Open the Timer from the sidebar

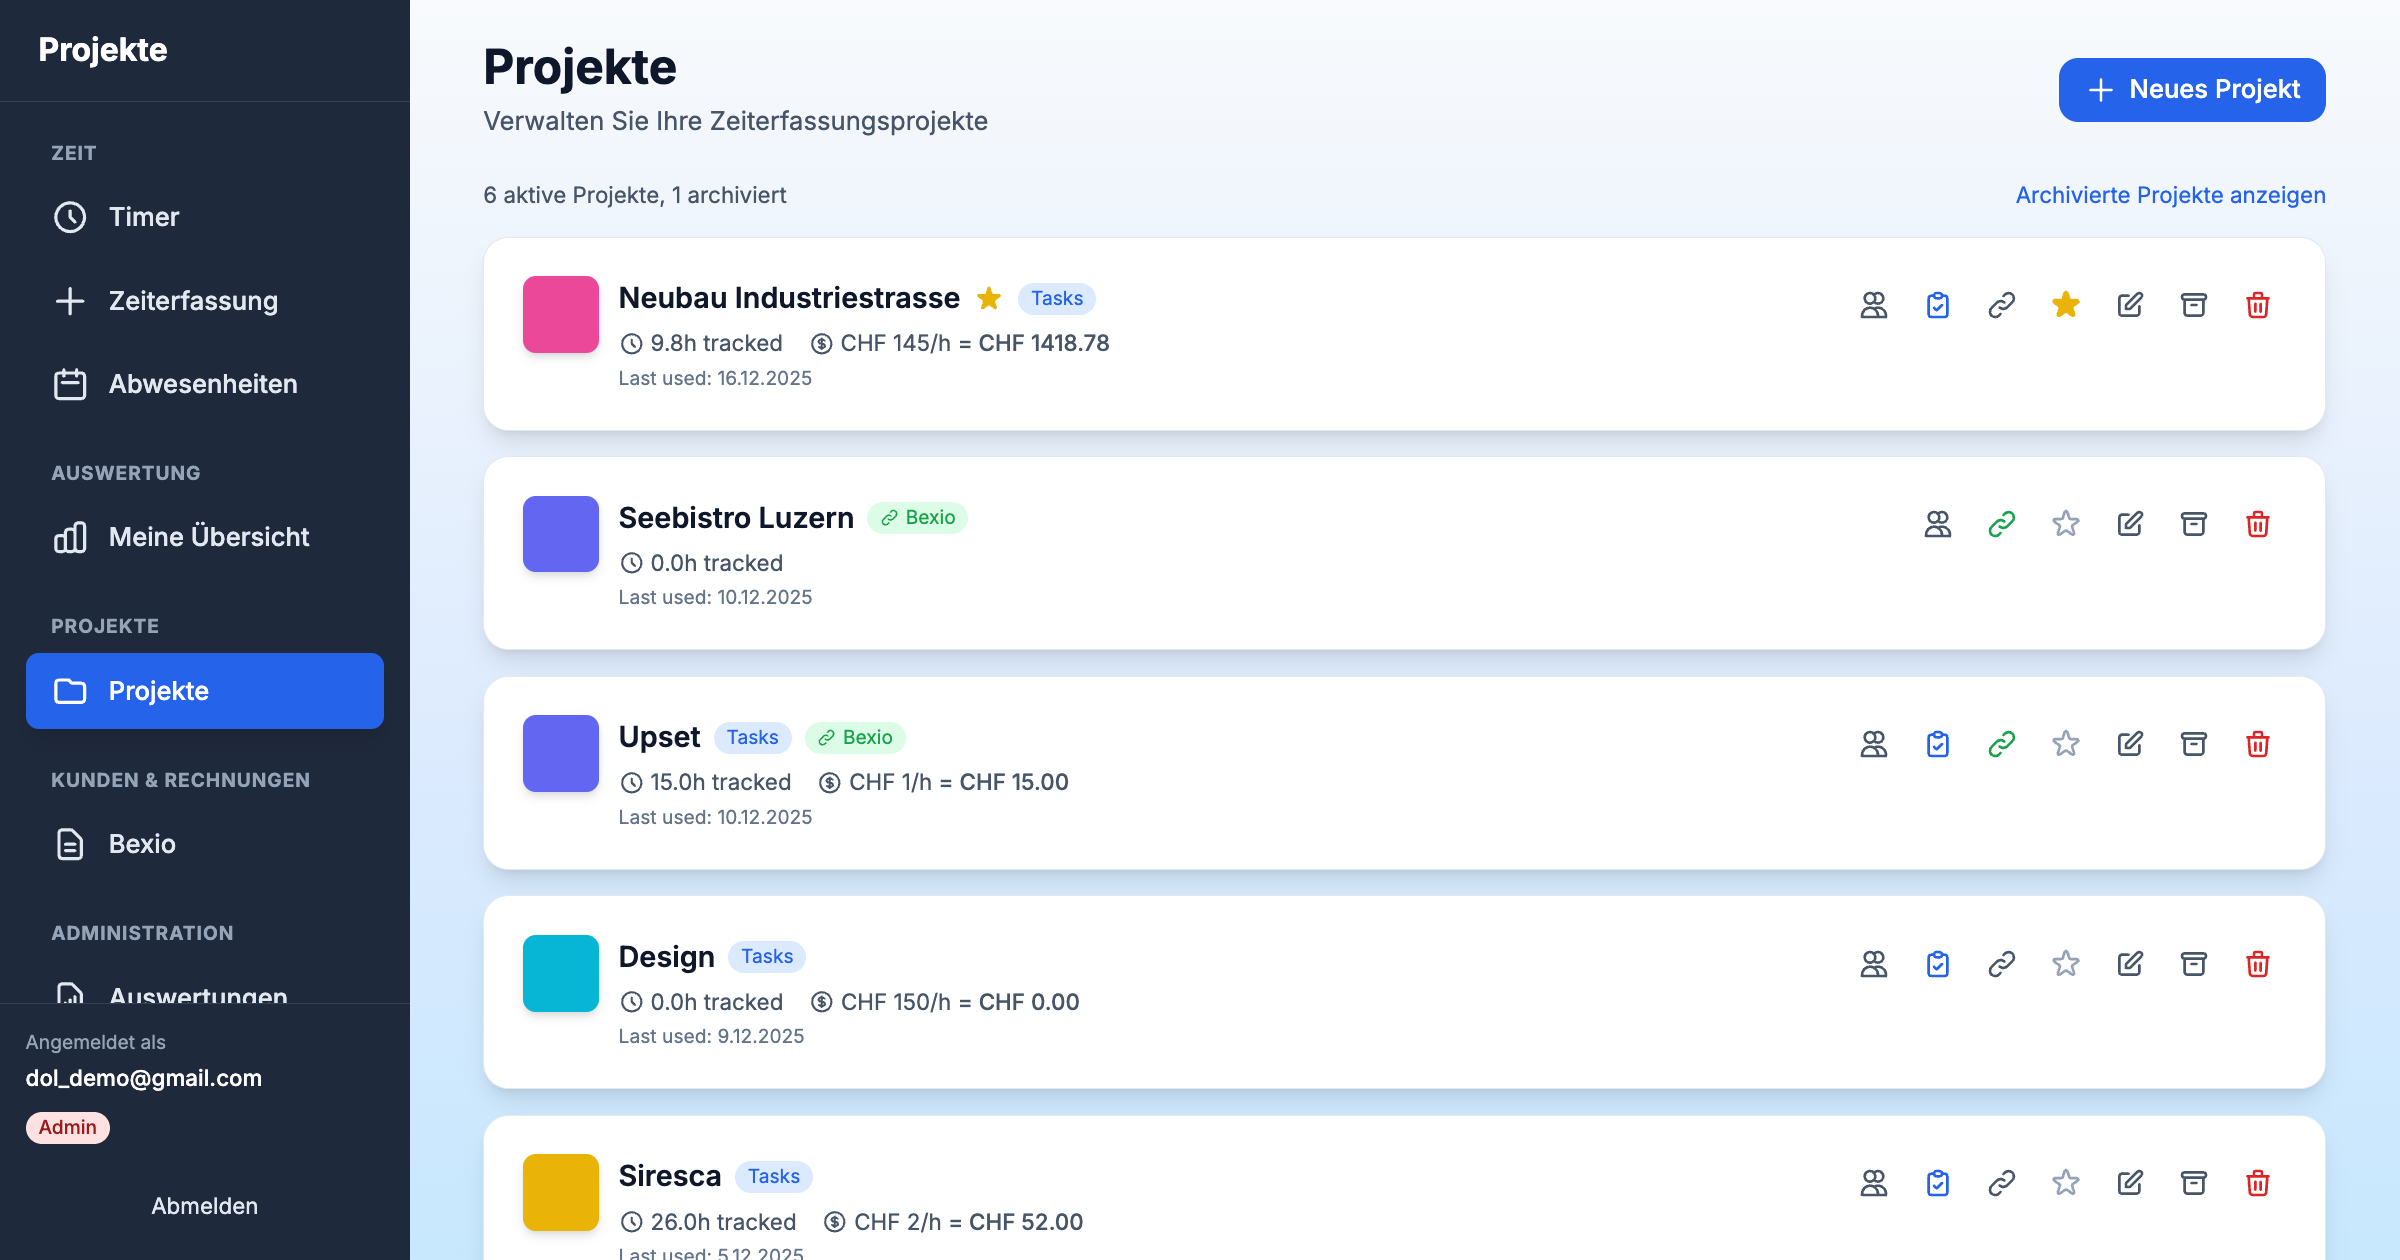click(143, 217)
